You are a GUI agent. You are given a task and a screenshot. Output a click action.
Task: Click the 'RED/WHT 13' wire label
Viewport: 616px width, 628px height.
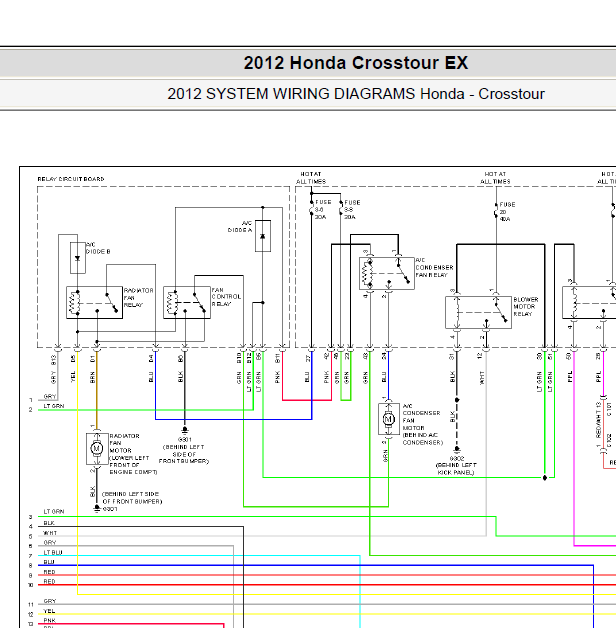click(598, 420)
